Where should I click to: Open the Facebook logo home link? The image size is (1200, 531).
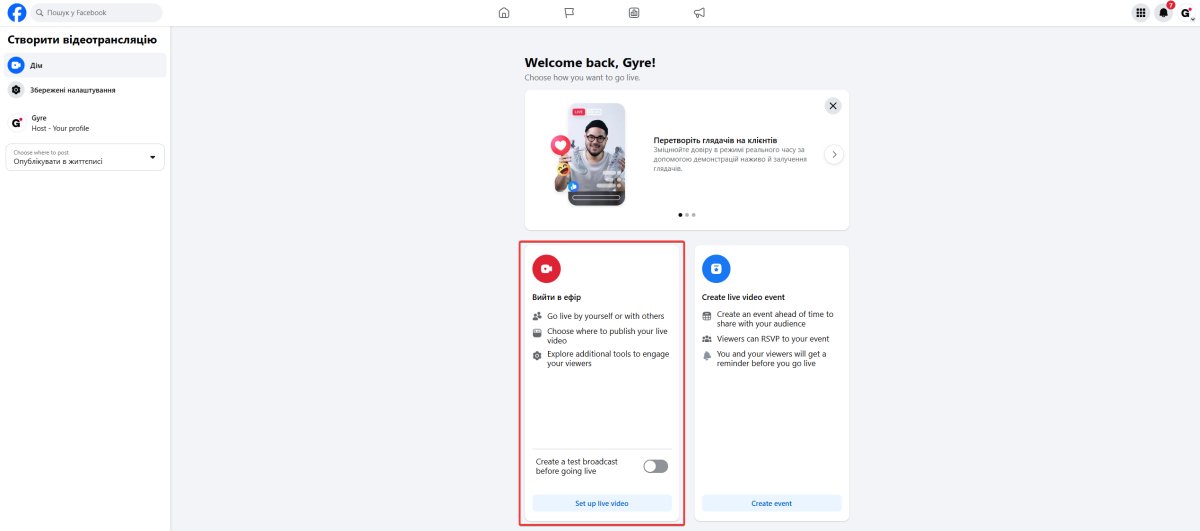tap(17, 13)
